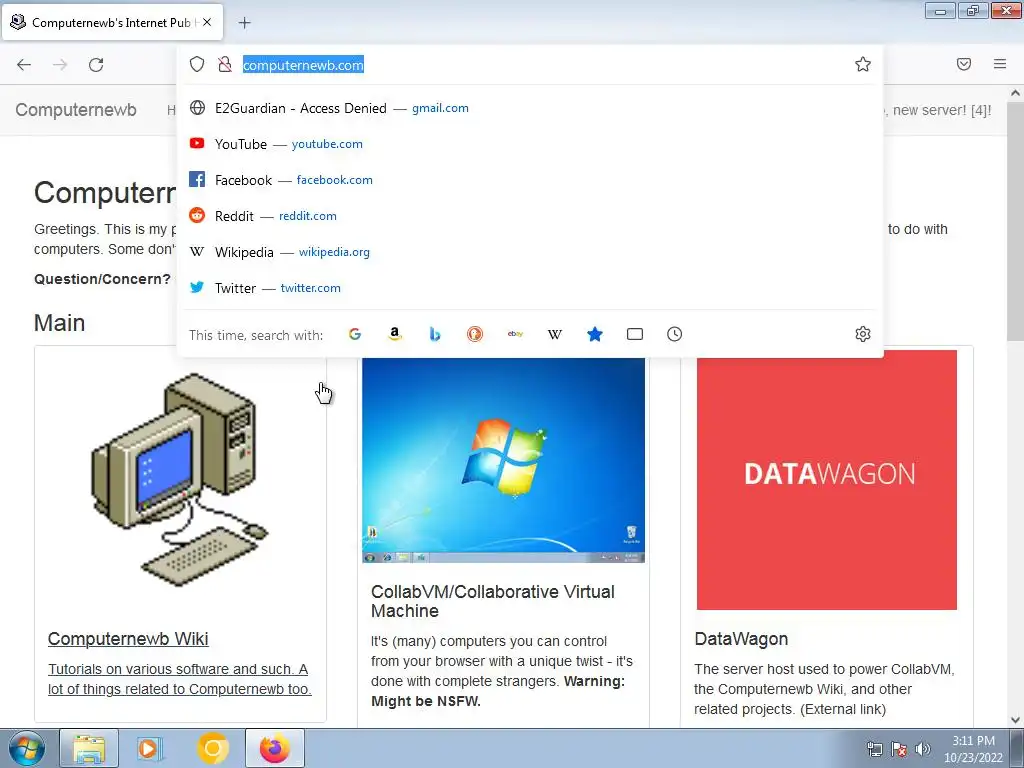
Task: Open the Firefox hamburger menu
Action: [x=1000, y=64]
